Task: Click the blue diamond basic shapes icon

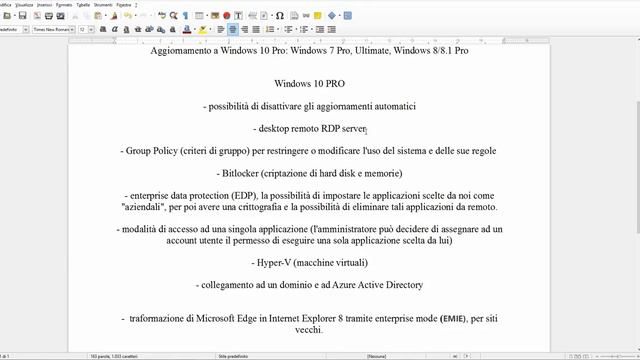Action: [331, 16]
